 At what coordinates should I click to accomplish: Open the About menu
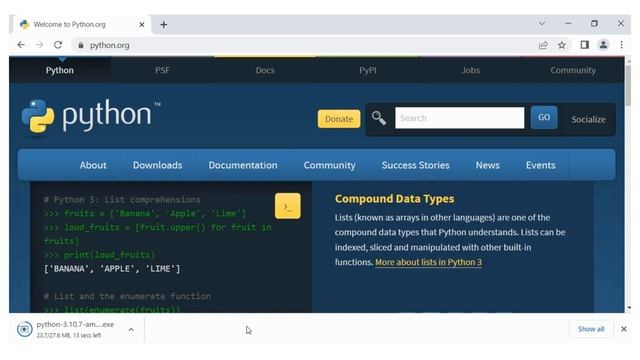tap(93, 165)
